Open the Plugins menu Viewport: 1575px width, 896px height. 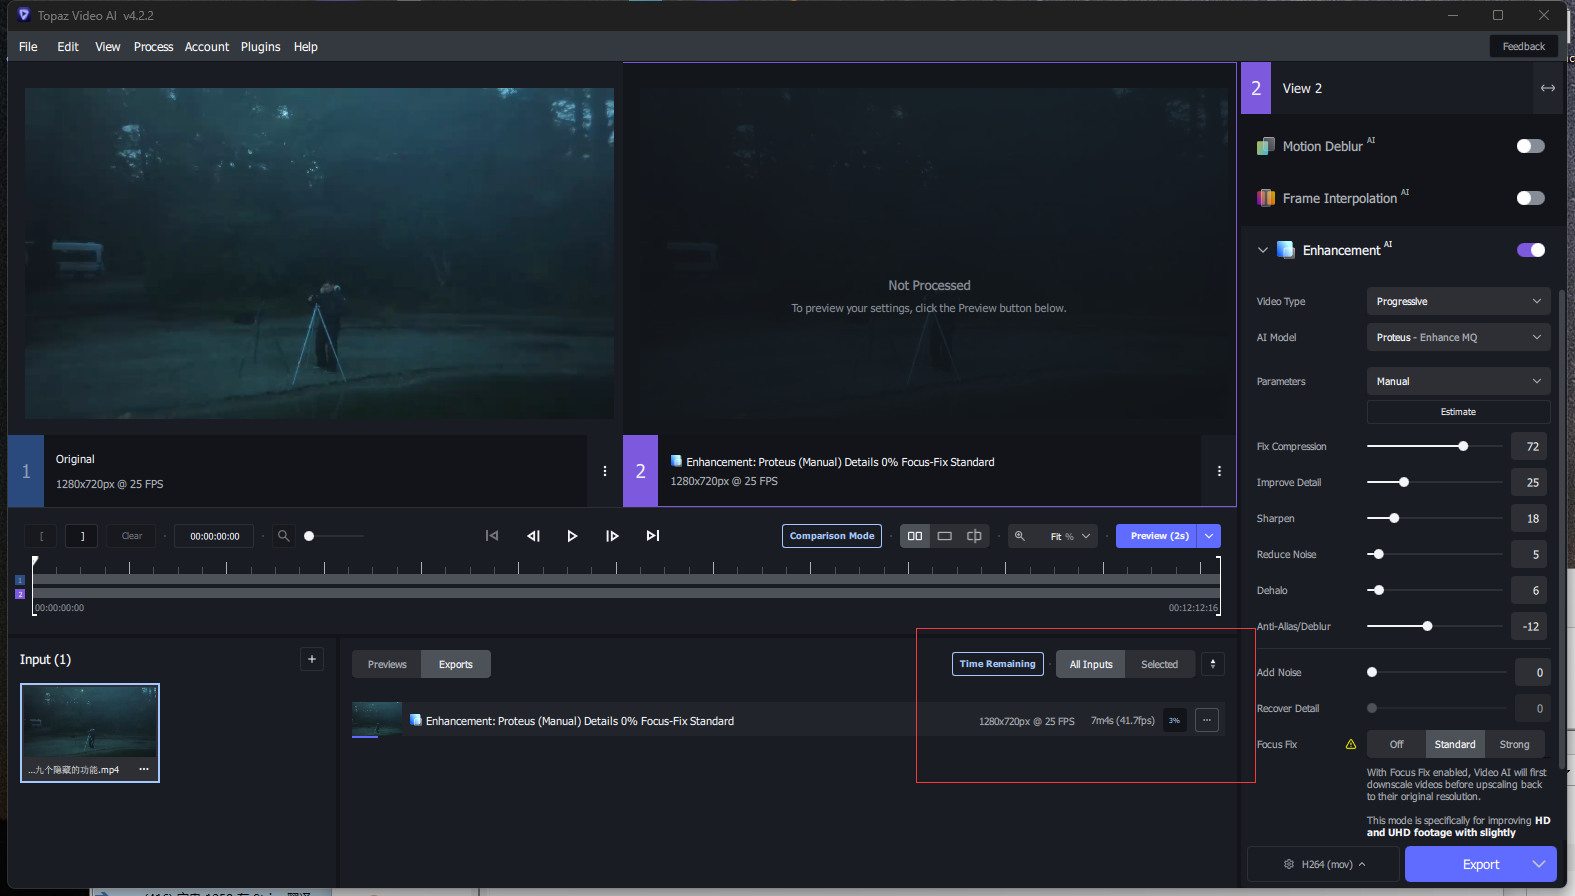point(260,47)
